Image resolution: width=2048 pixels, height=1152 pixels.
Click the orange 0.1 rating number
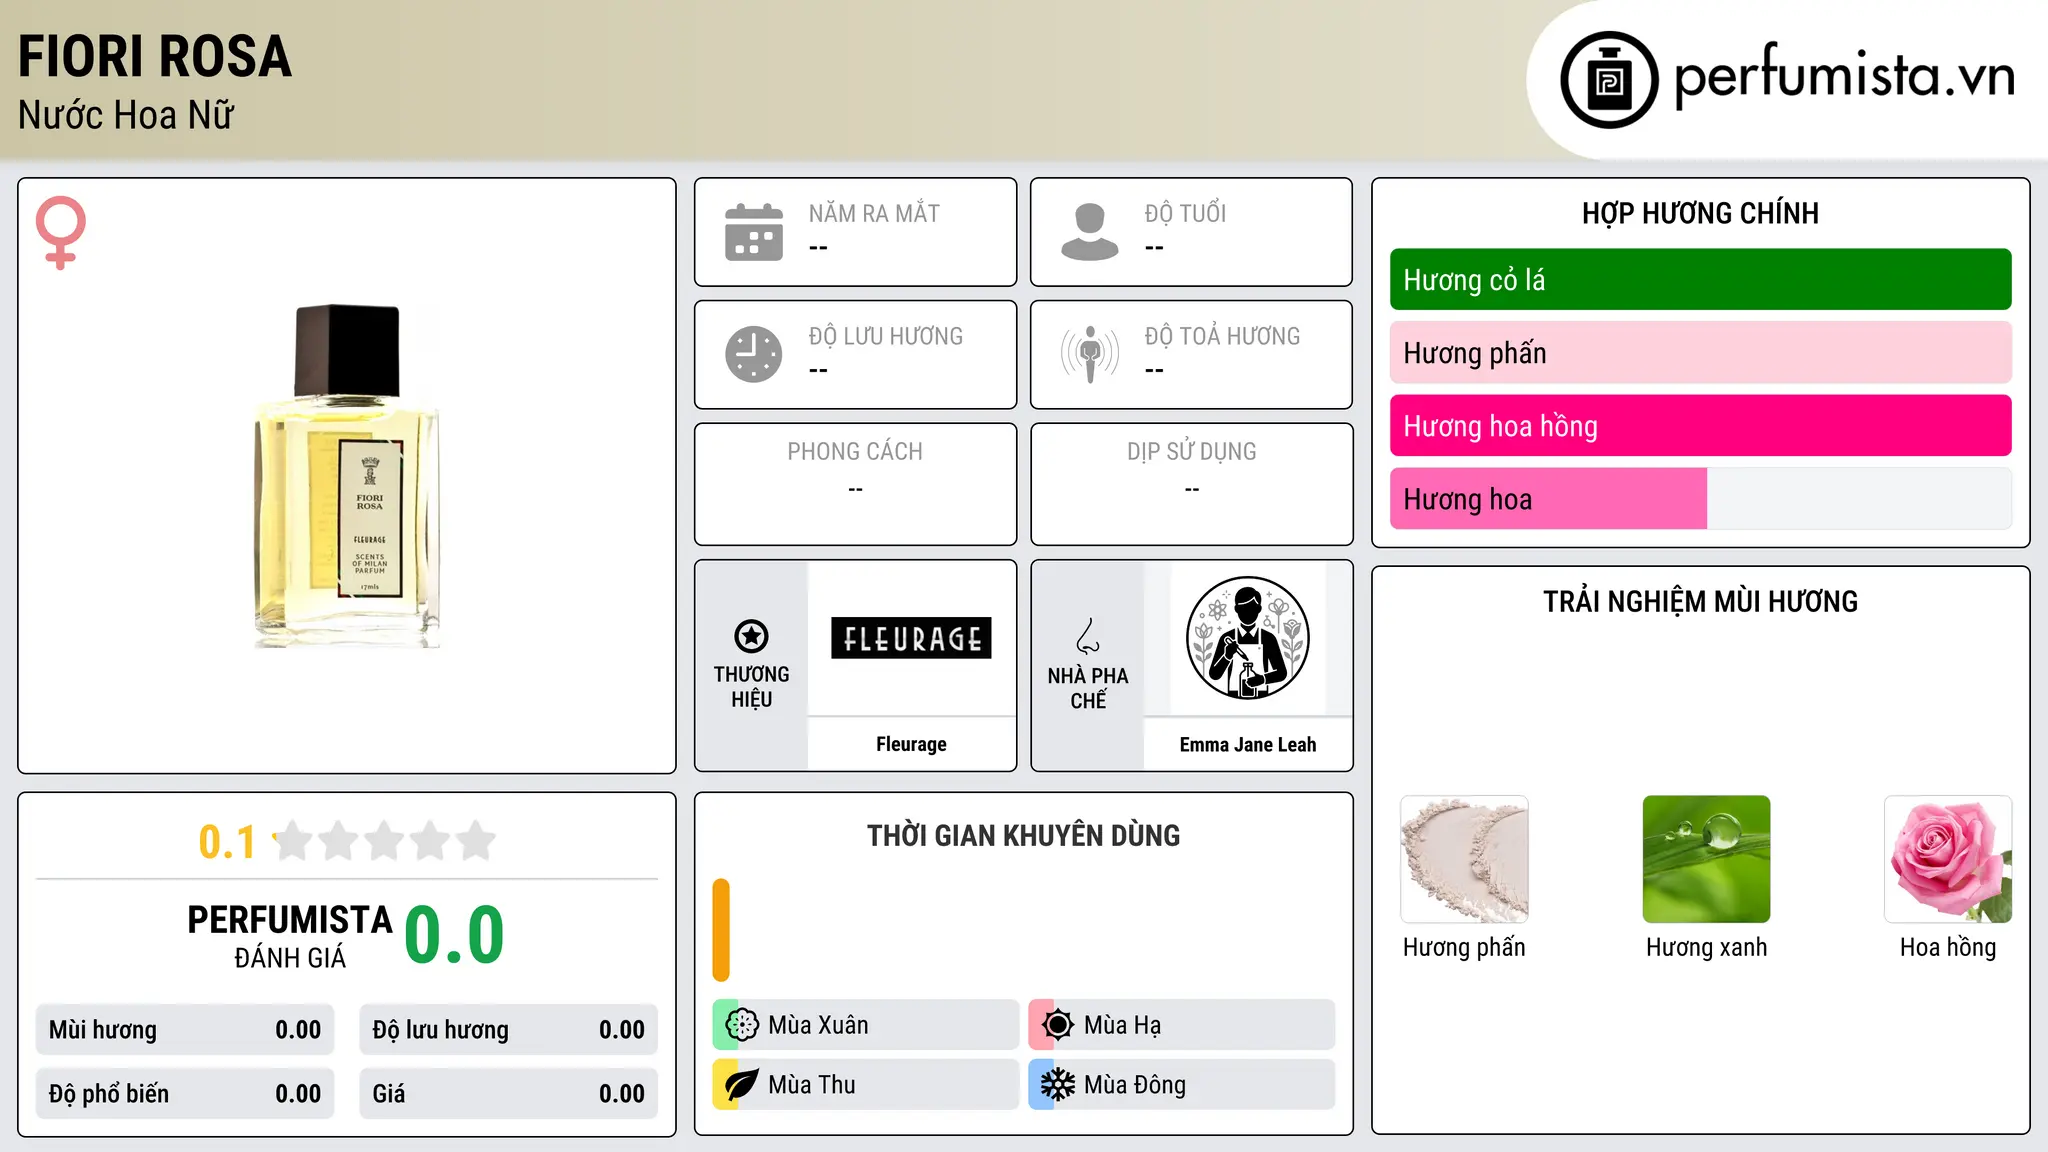(227, 842)
